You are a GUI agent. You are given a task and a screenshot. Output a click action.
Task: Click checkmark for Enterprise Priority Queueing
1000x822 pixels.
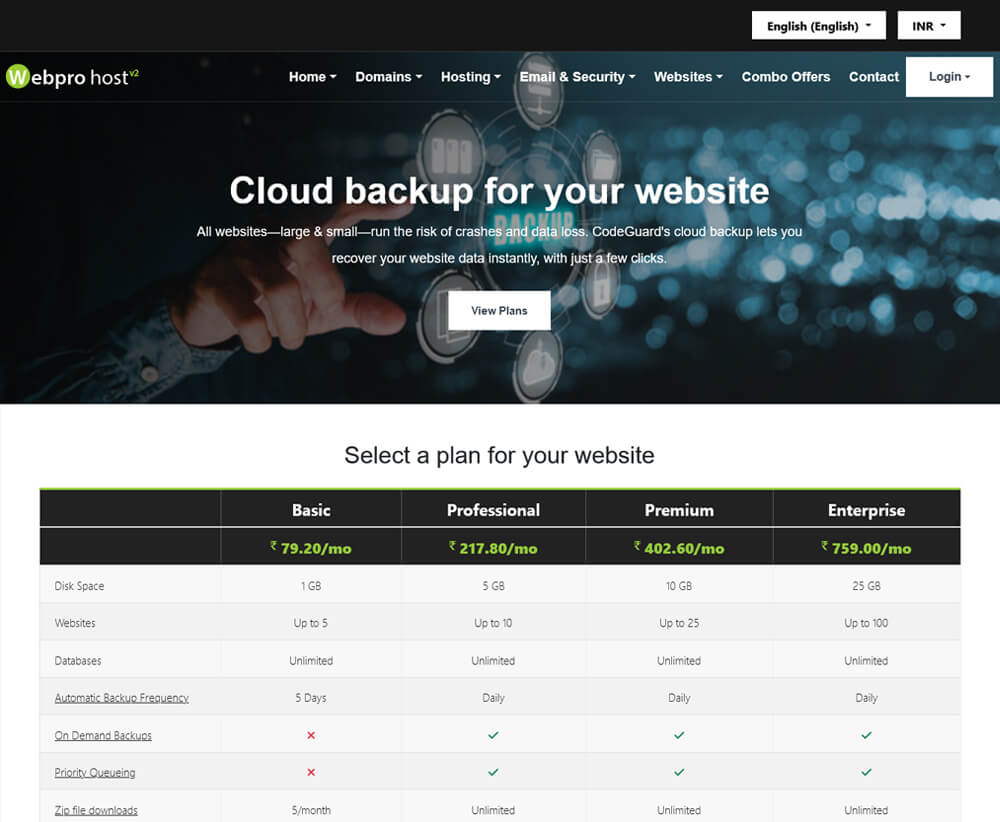click(x=866, y=772)
